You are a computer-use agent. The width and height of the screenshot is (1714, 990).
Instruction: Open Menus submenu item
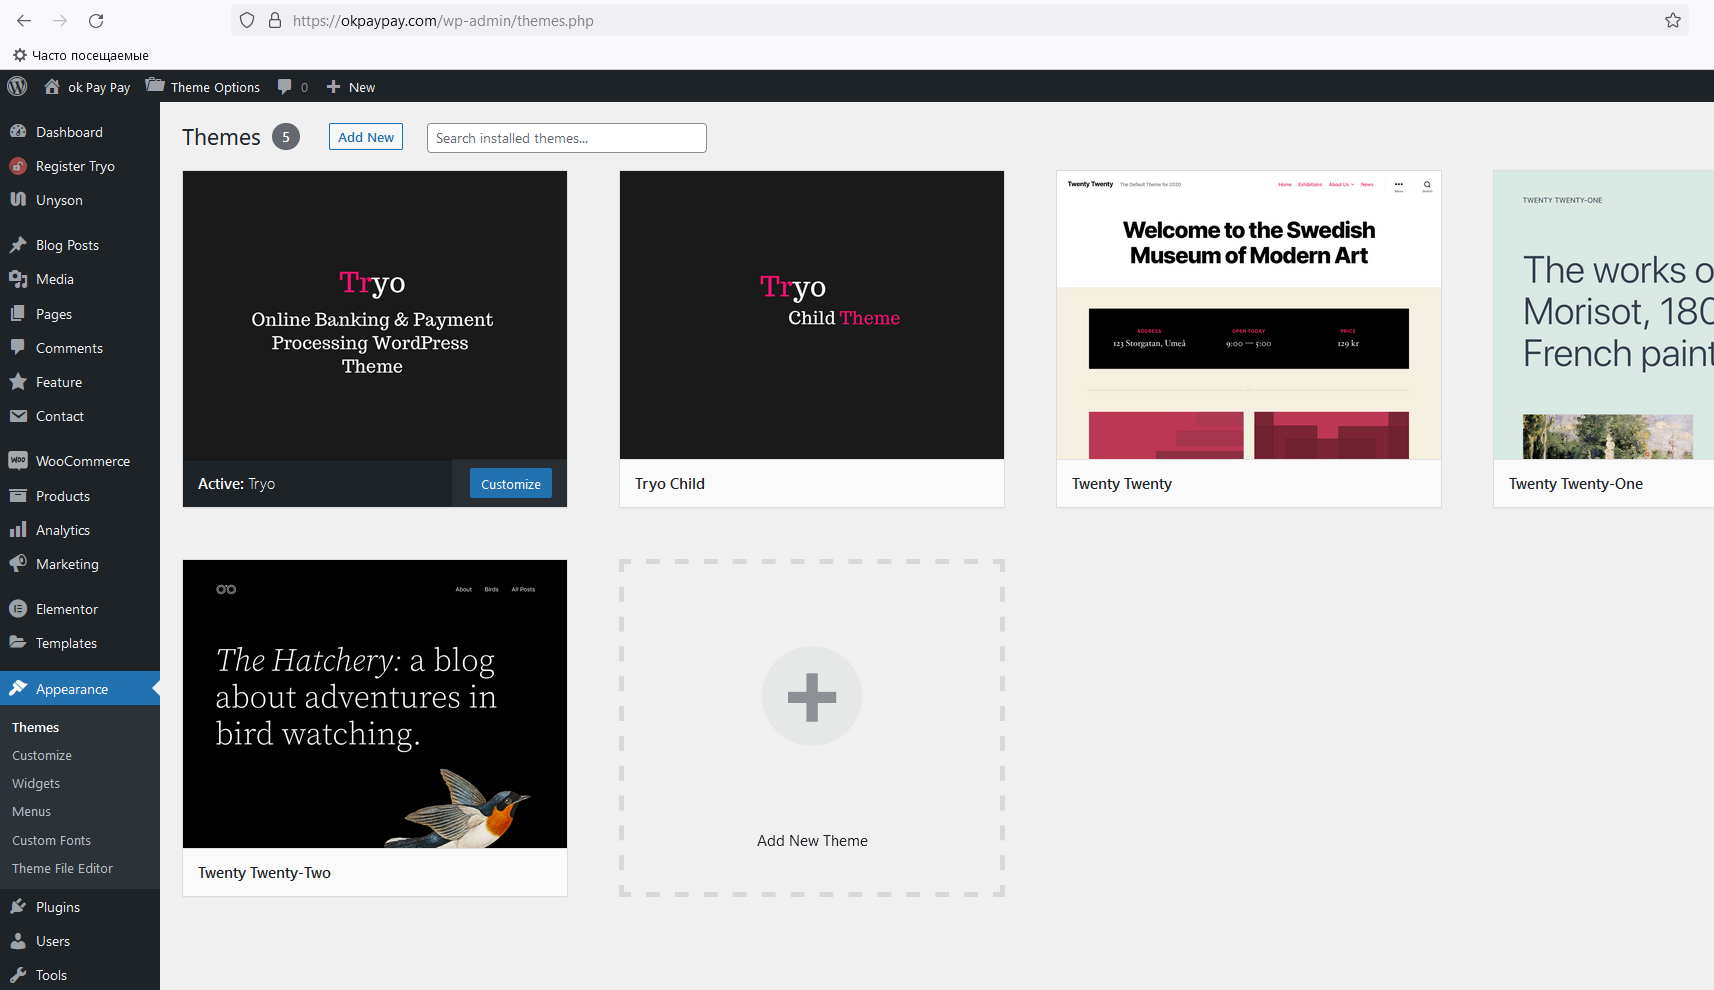point(31,811)
